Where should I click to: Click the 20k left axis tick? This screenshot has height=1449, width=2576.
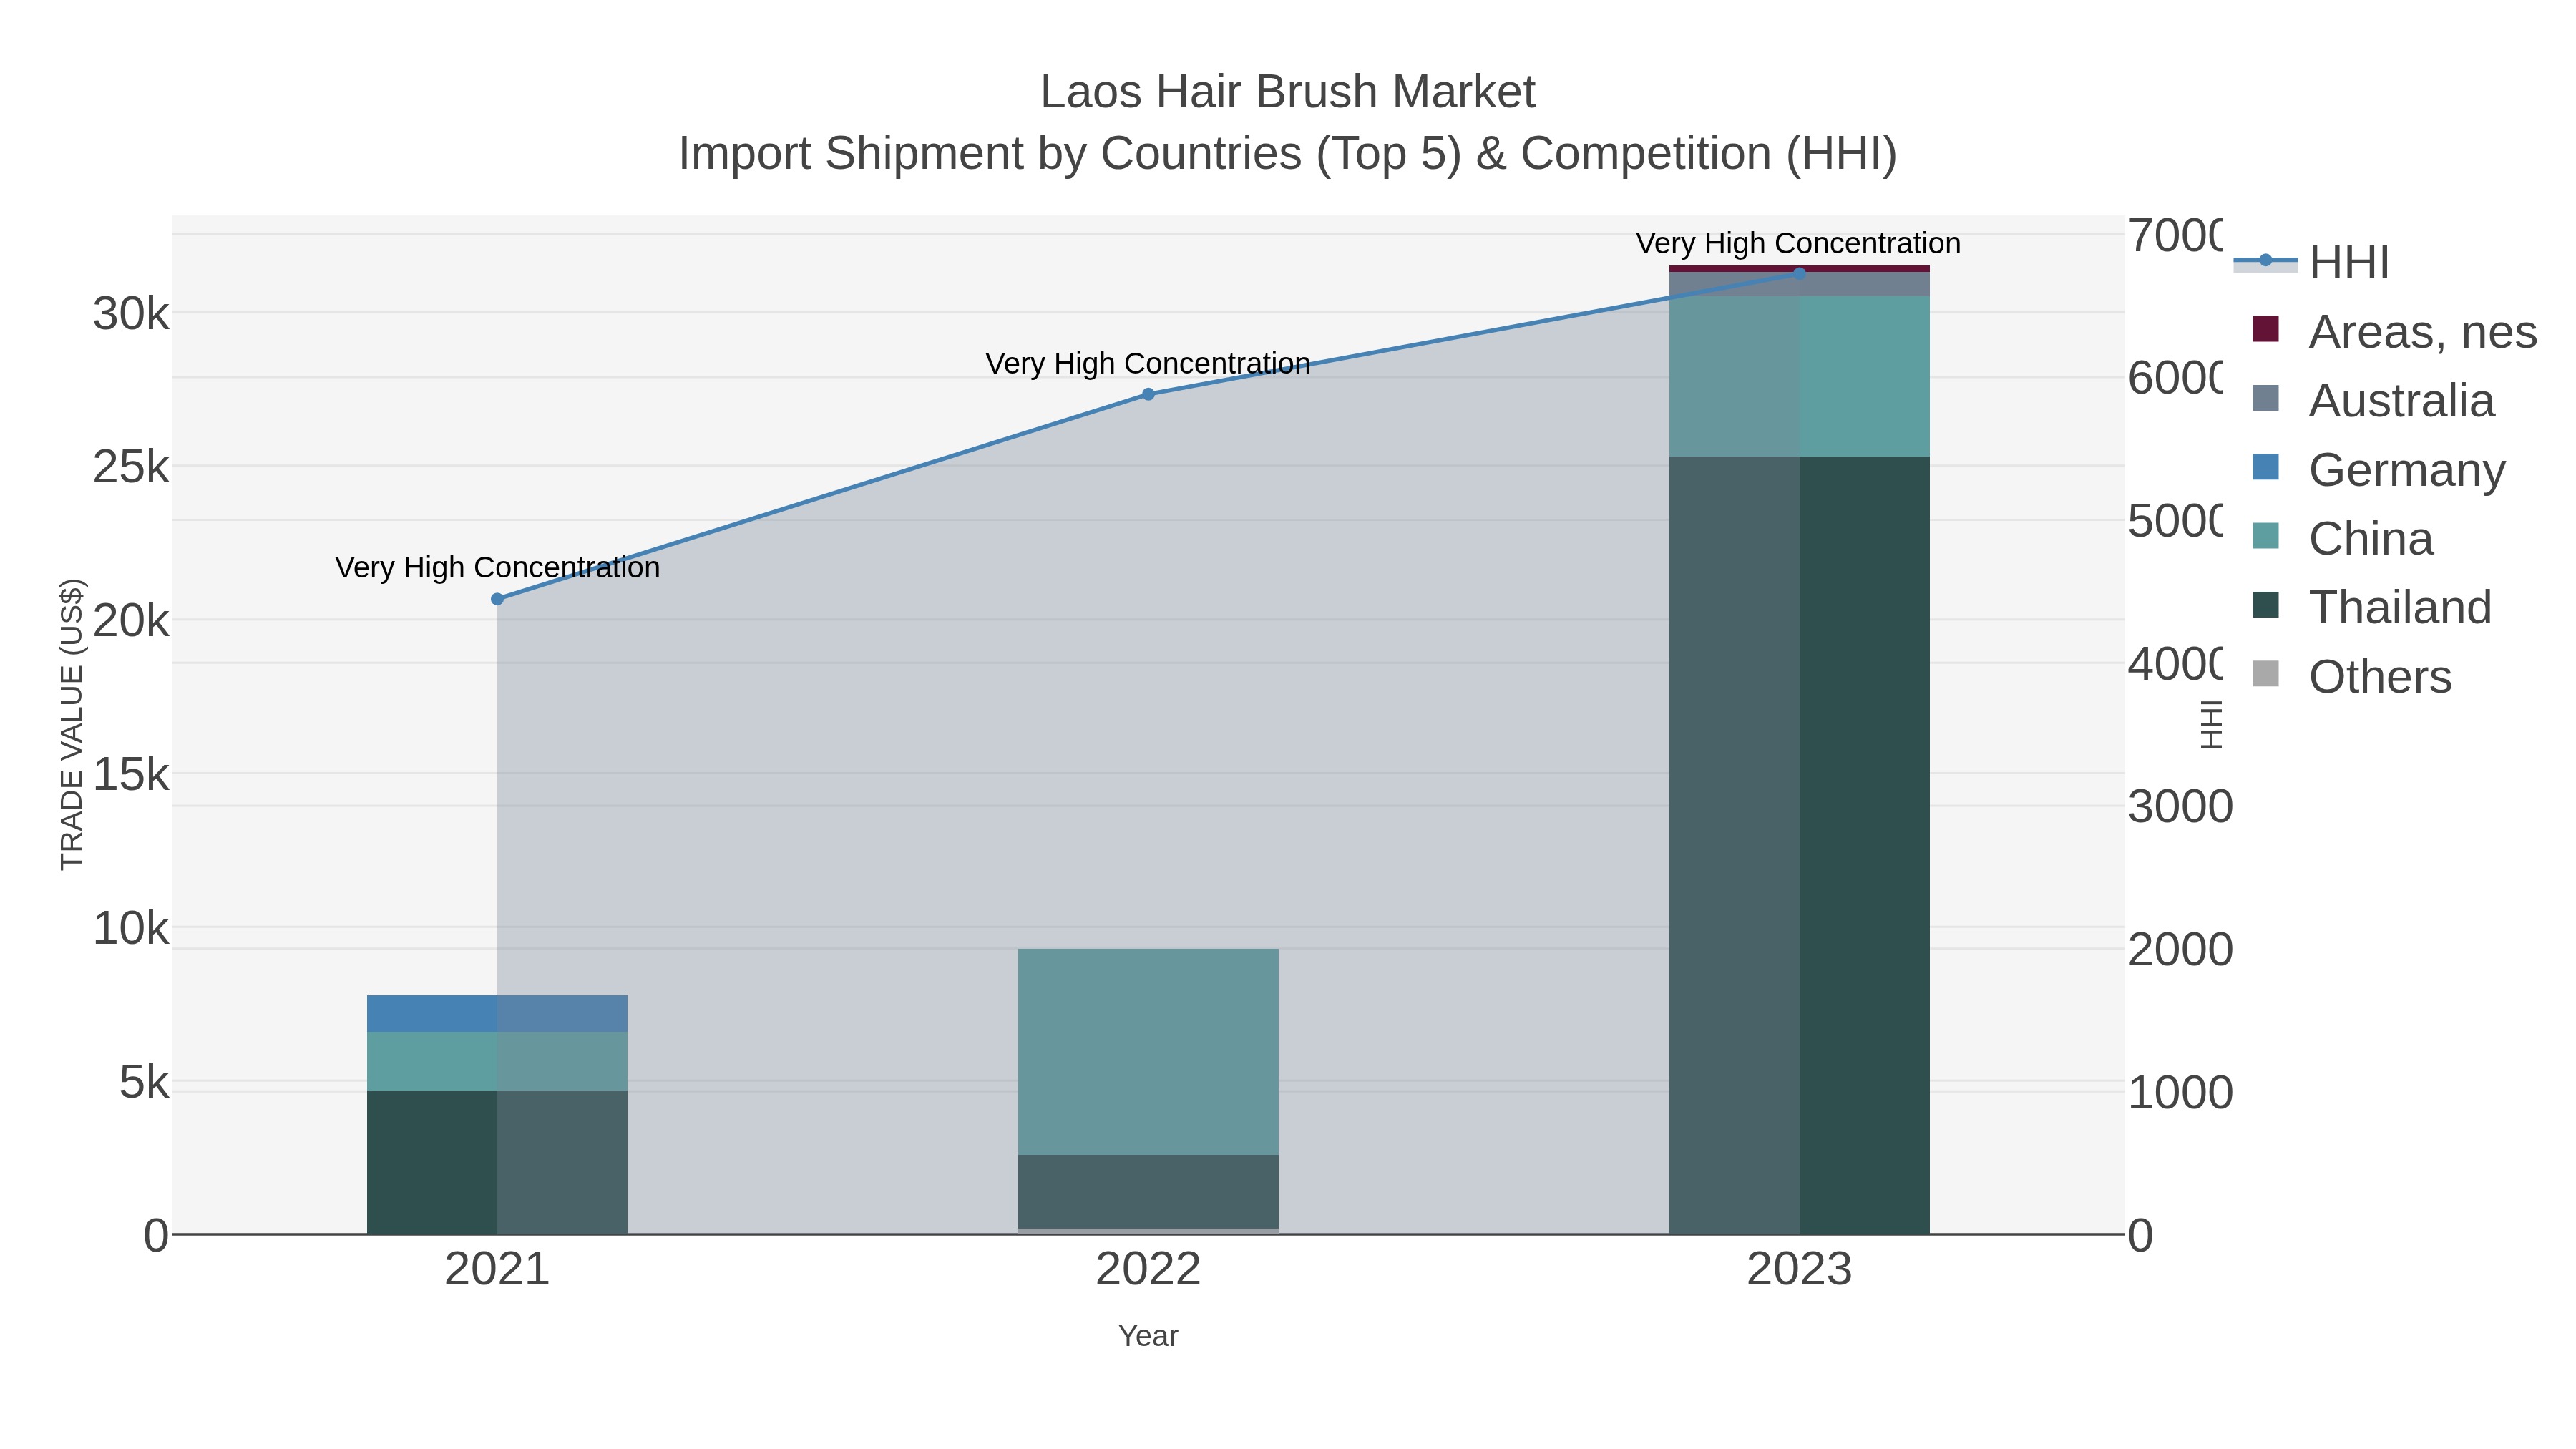(x=131, y=621)
